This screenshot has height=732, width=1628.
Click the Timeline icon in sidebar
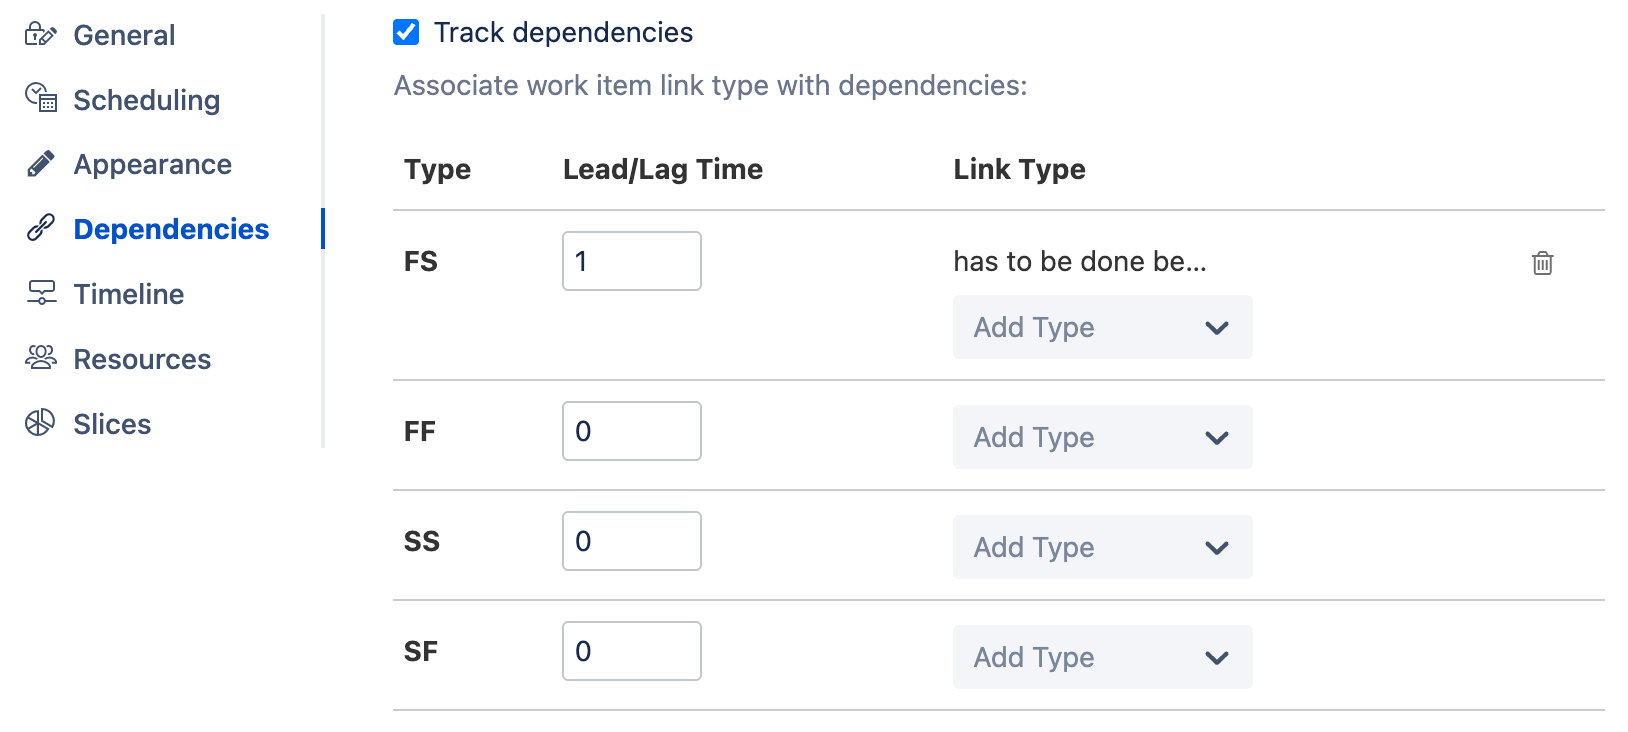[x=40, y=293]
